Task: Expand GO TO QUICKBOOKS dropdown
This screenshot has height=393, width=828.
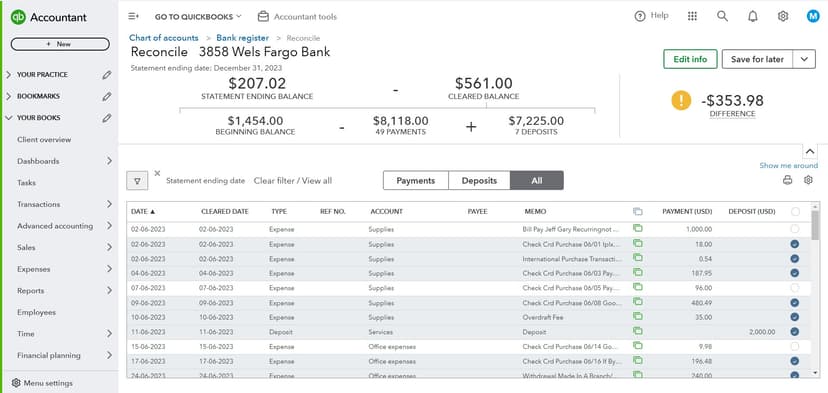Action: point(198,16)
